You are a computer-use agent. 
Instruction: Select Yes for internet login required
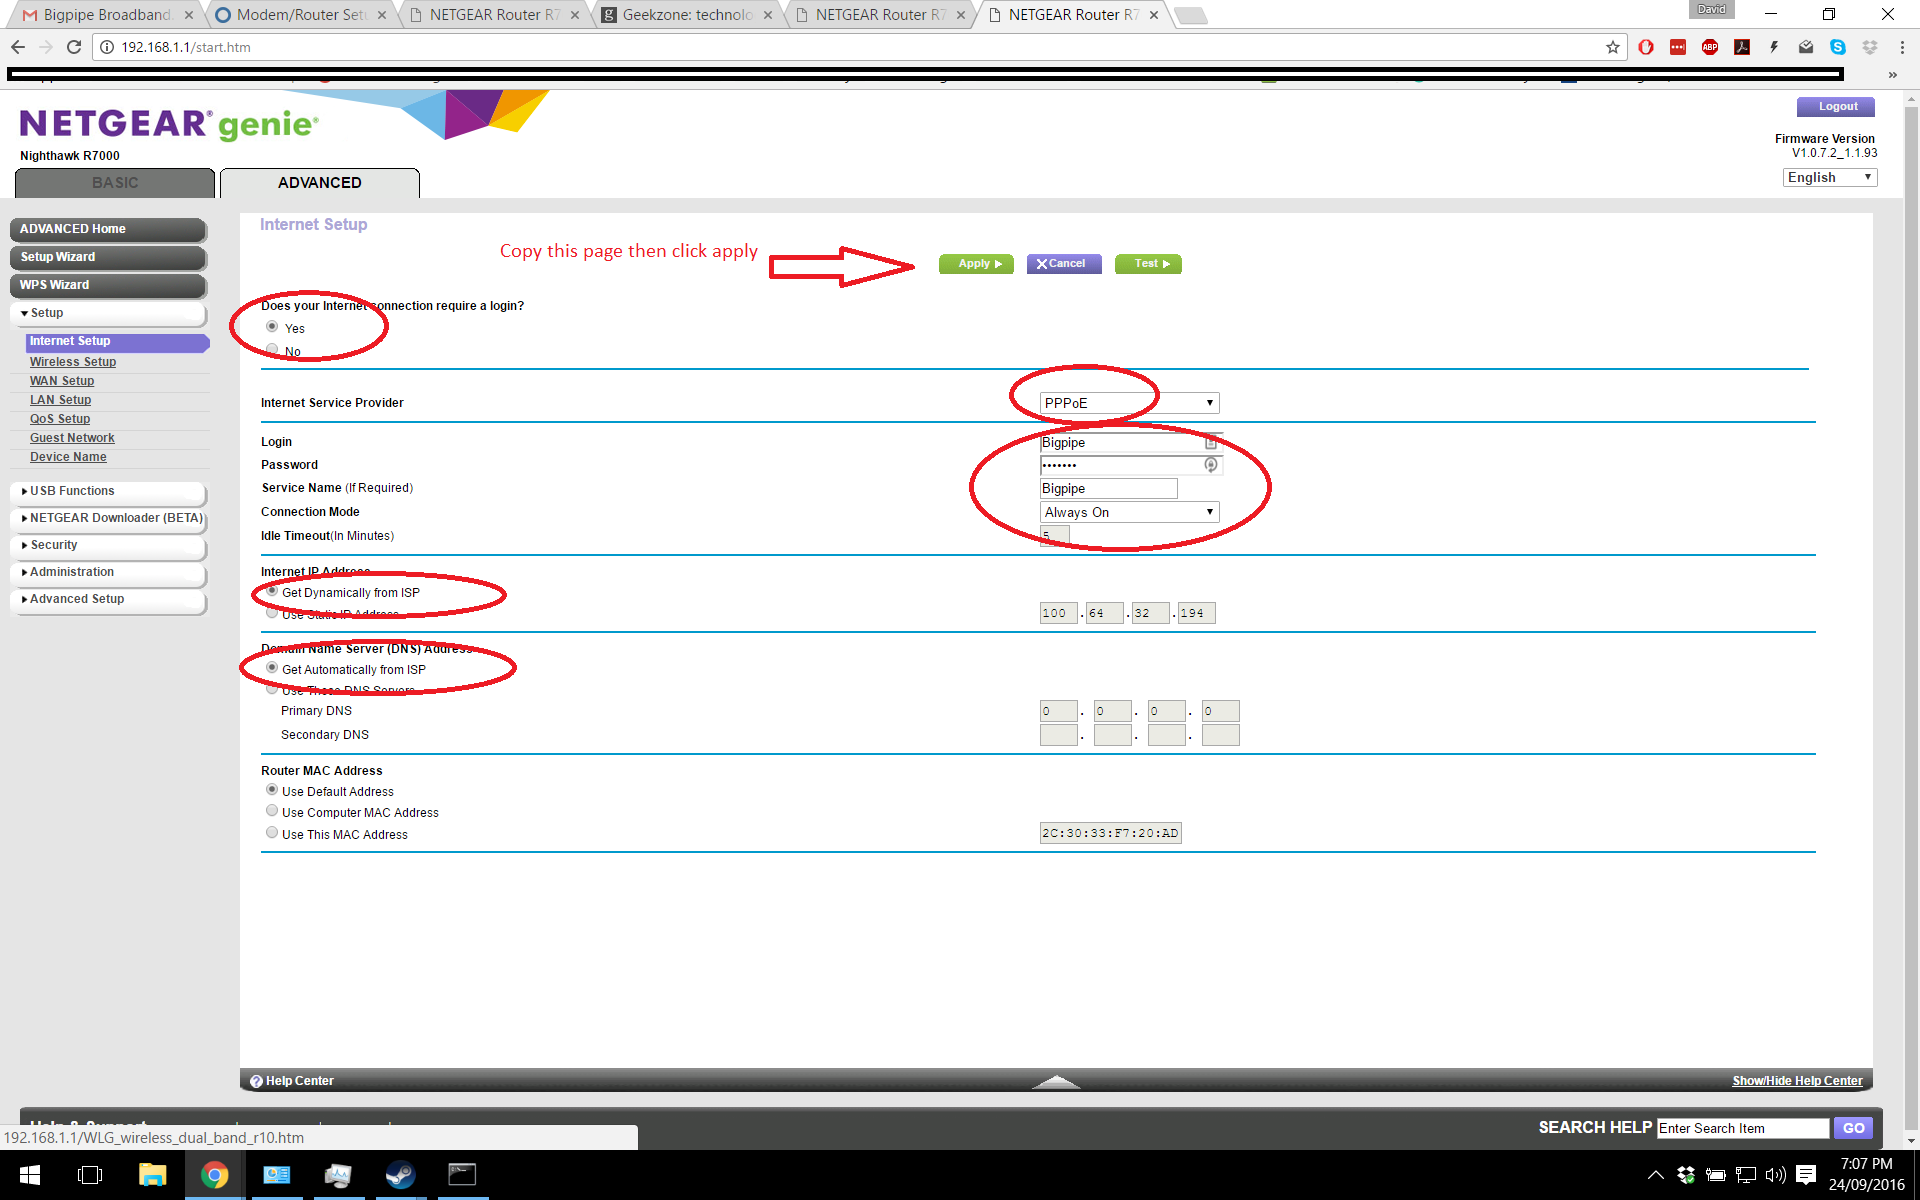tap(272, 327)
